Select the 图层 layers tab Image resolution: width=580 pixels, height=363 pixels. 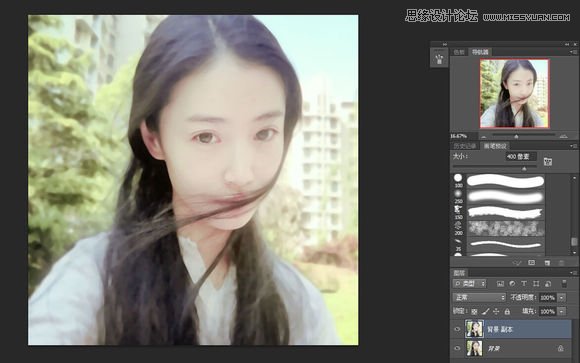[459, 273]
